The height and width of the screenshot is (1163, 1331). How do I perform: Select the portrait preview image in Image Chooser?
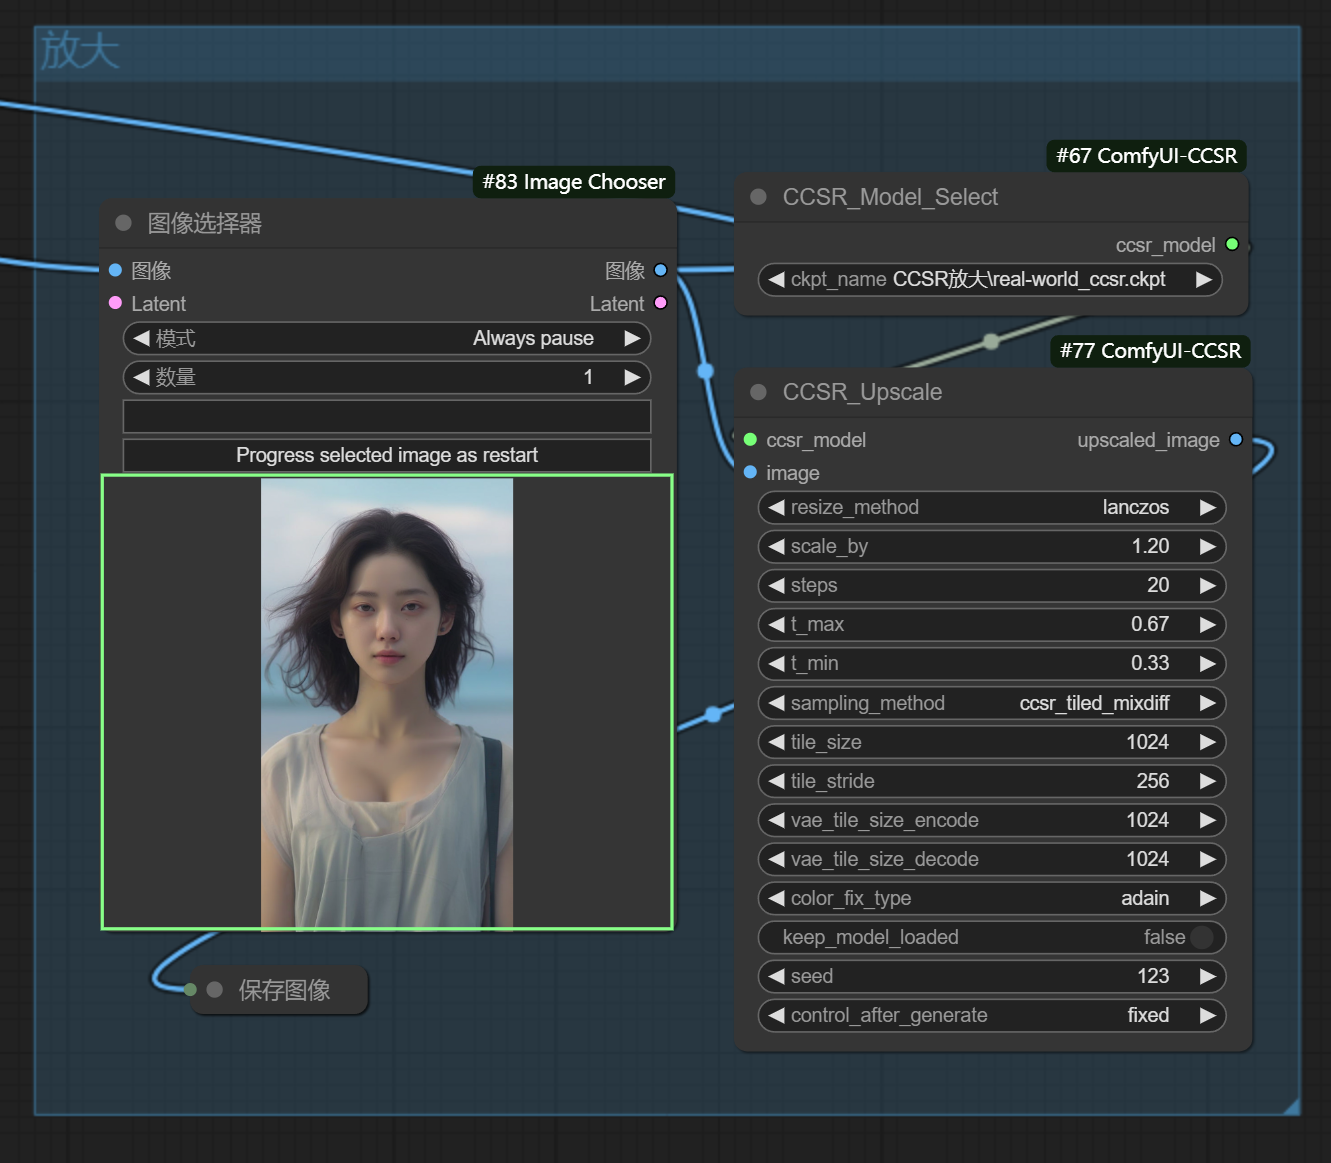pos(387,703)
